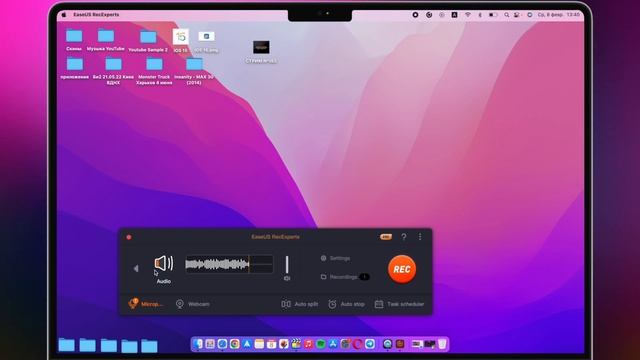Select the 'iOS 15' file on the desktop

coord(180,41)
